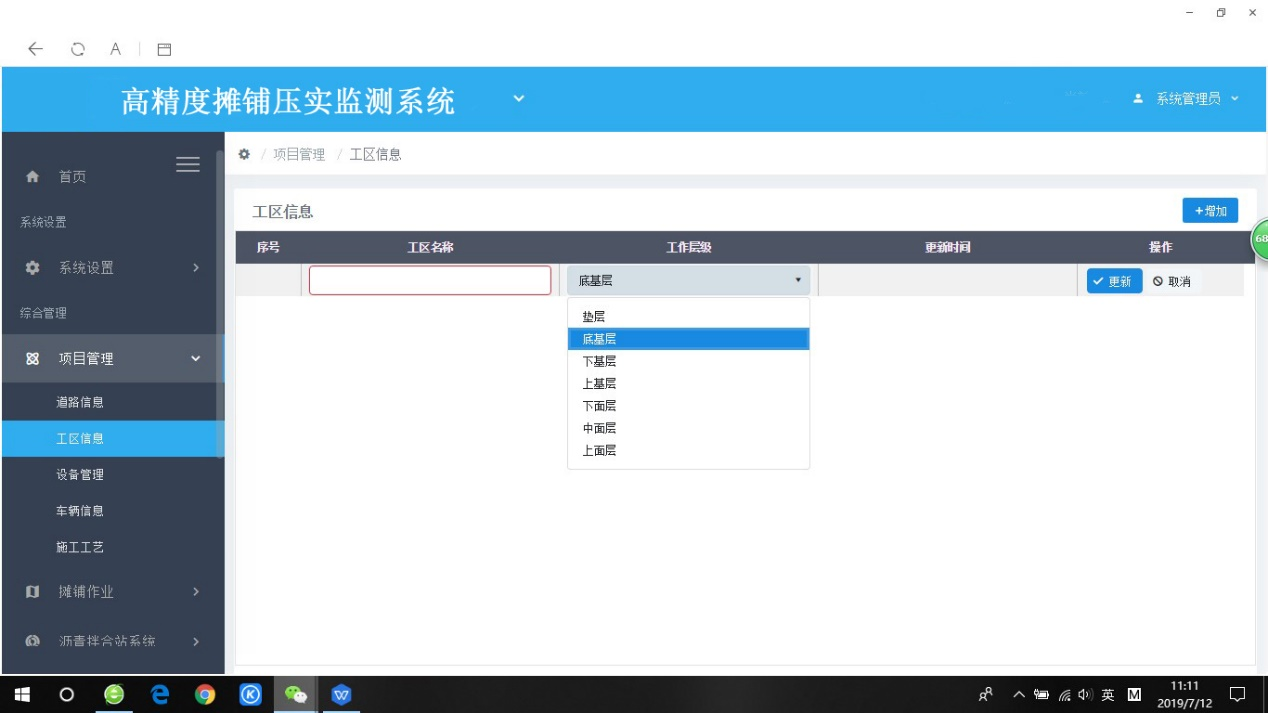Select 垫层 from the dropdown list
Screen dimensions: 1268x713
[688, 317]
